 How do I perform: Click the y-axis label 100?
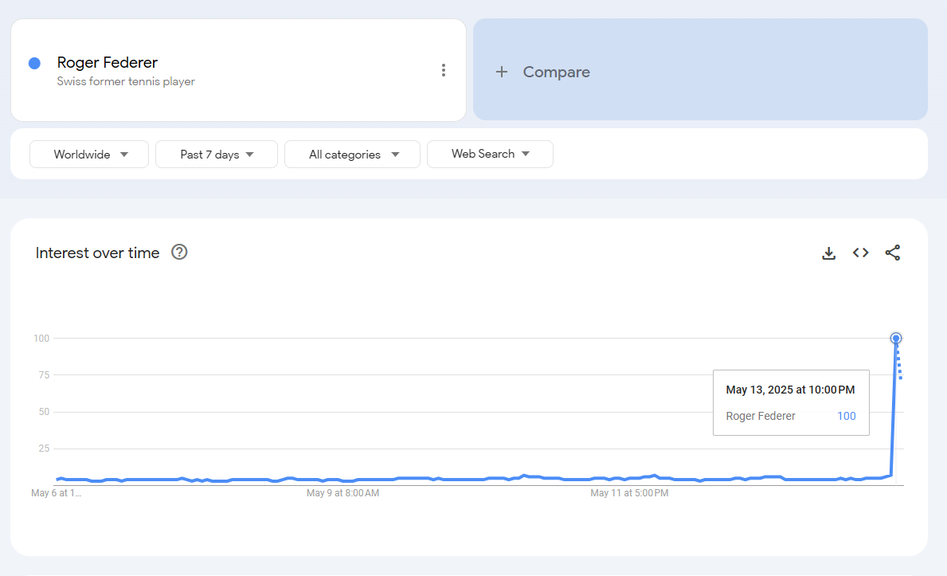(42, 338)
